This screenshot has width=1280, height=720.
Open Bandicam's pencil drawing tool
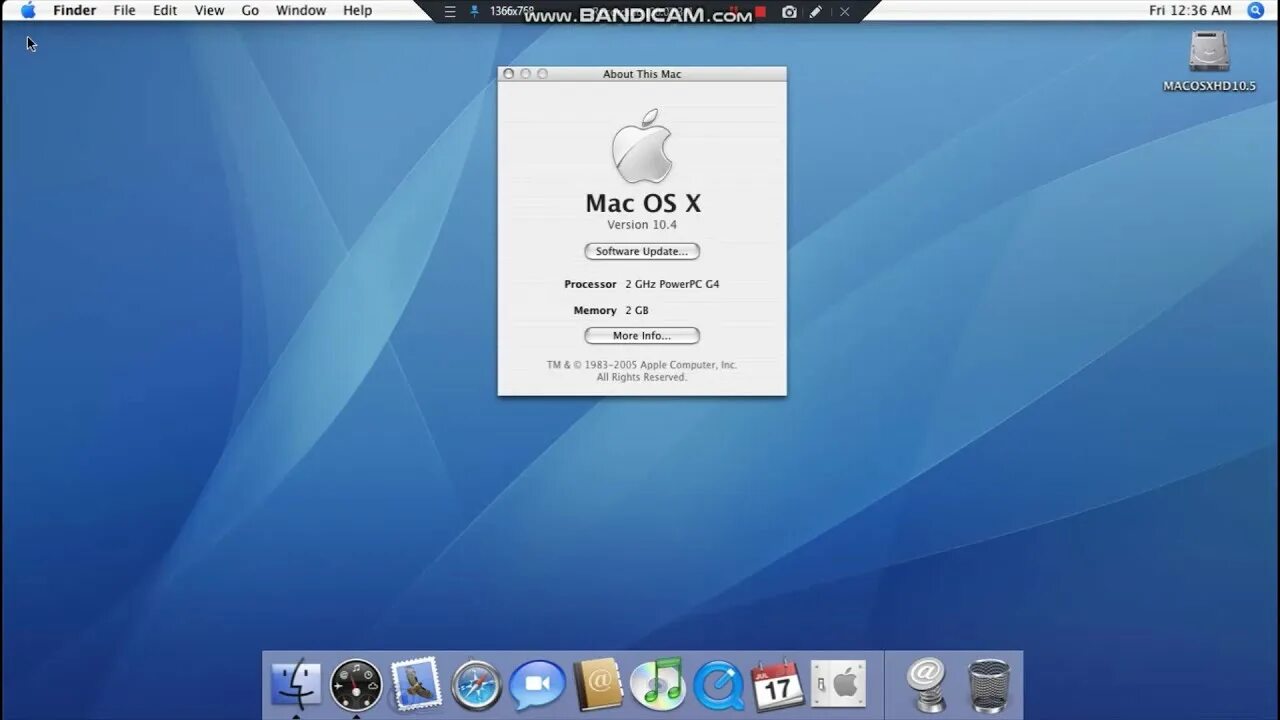(x=816, y=12)
